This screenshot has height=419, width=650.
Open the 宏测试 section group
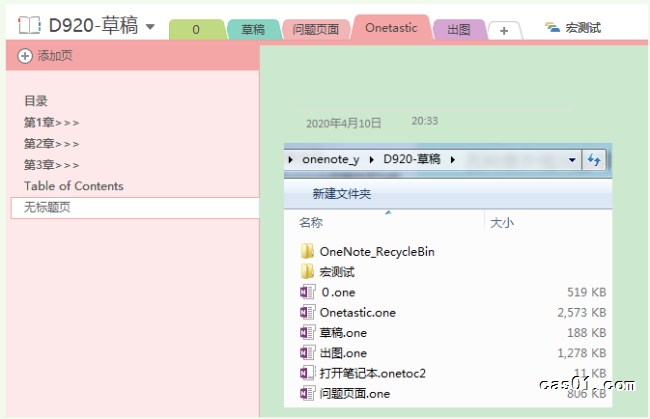[573, 28]
